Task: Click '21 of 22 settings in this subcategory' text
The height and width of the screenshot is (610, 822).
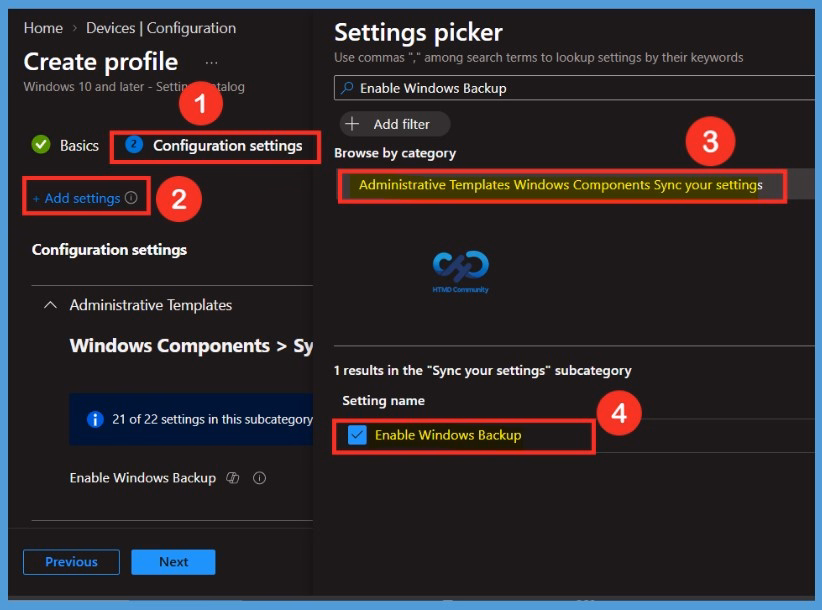Action: (212, 419)
